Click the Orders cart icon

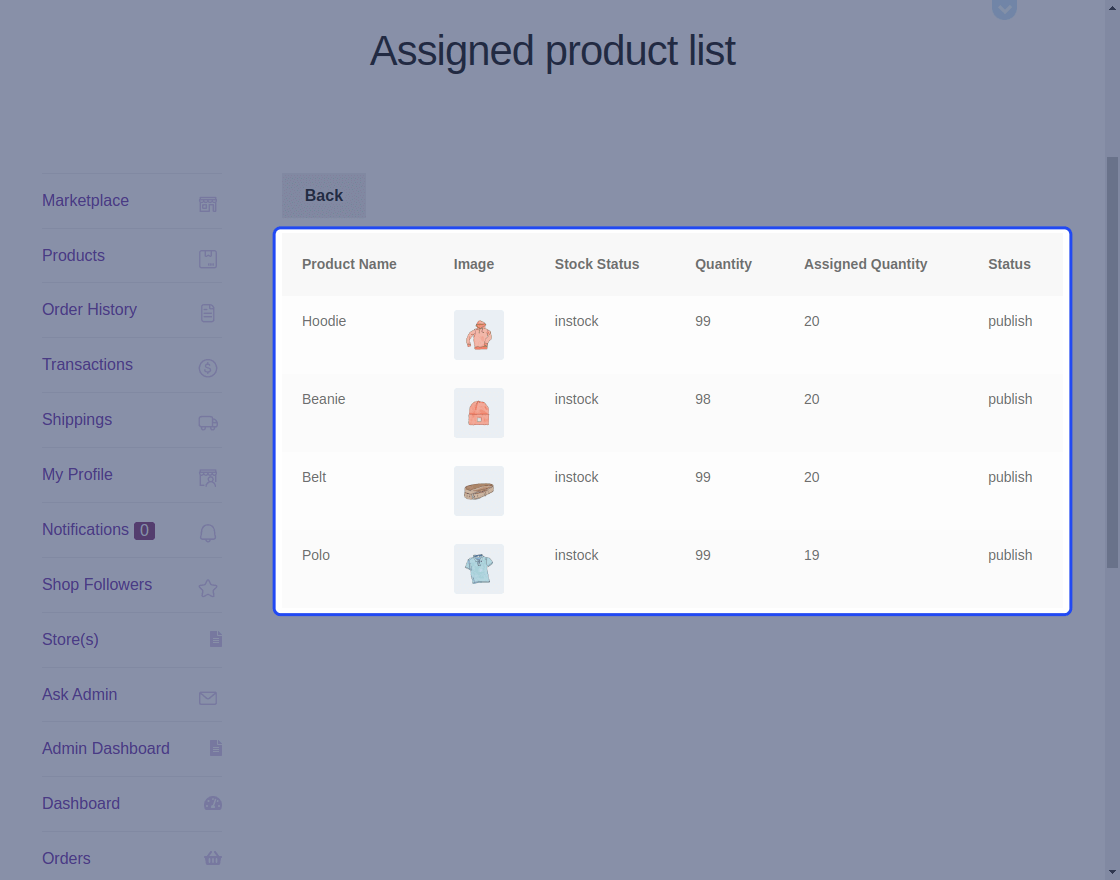tap(213, 858)
